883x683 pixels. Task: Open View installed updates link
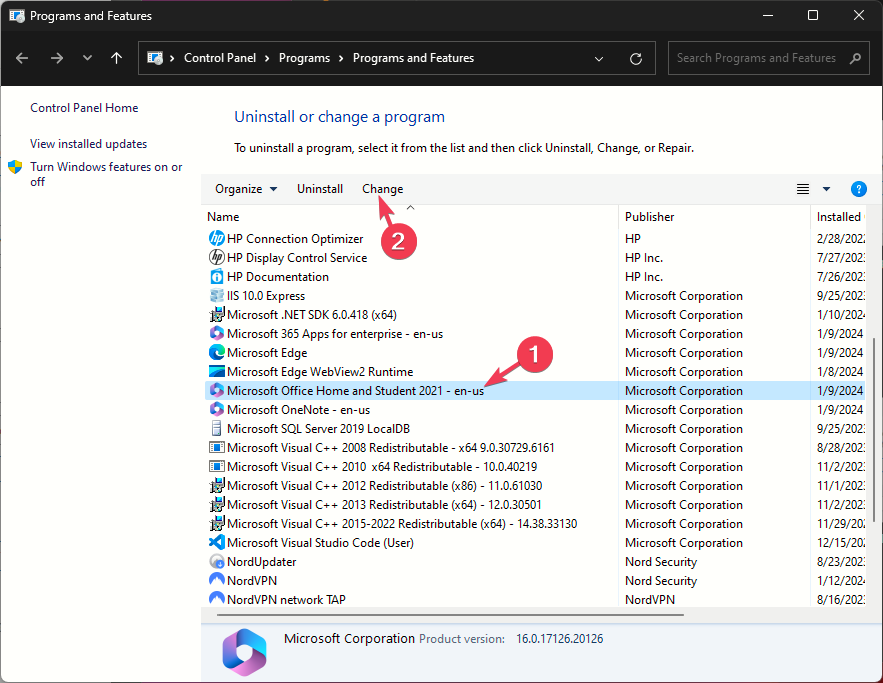point(88,144)
